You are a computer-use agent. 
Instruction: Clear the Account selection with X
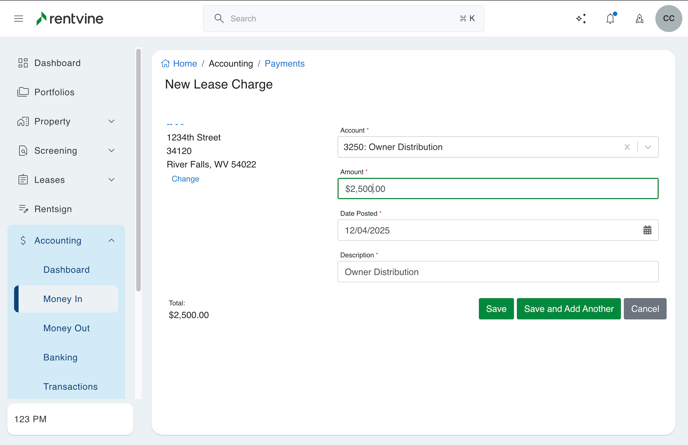pos(627,147)
